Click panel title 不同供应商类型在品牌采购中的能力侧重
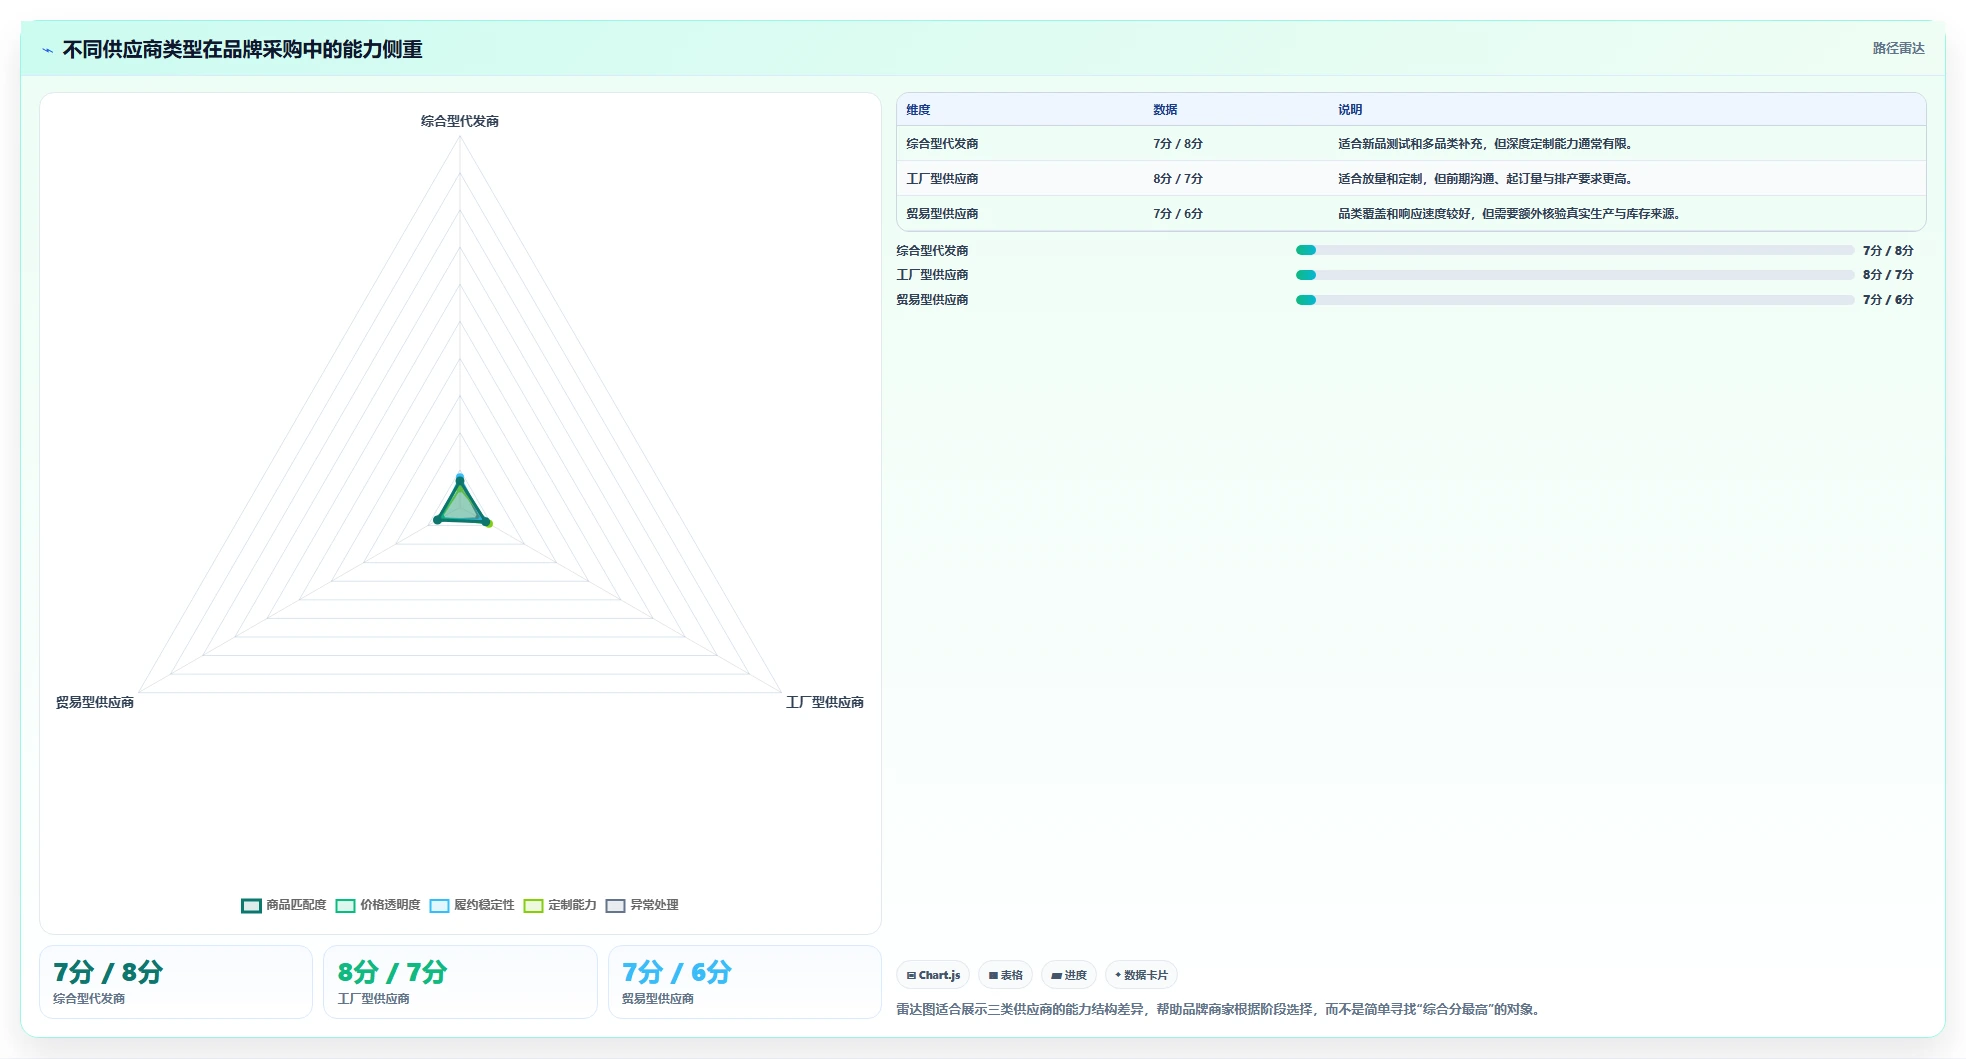Screen dimensions: 1966x1059 coord(243,49)
